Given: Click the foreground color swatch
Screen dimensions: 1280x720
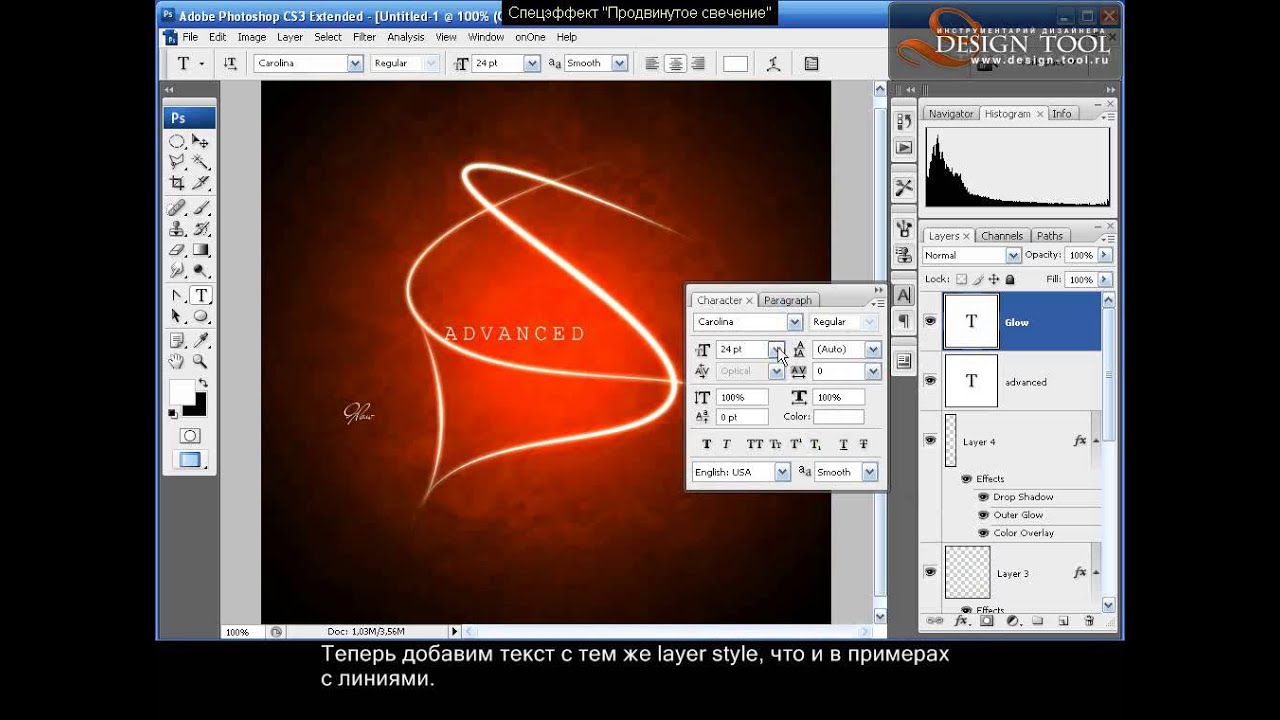Looking at the screenshot, I should point(182,391).
